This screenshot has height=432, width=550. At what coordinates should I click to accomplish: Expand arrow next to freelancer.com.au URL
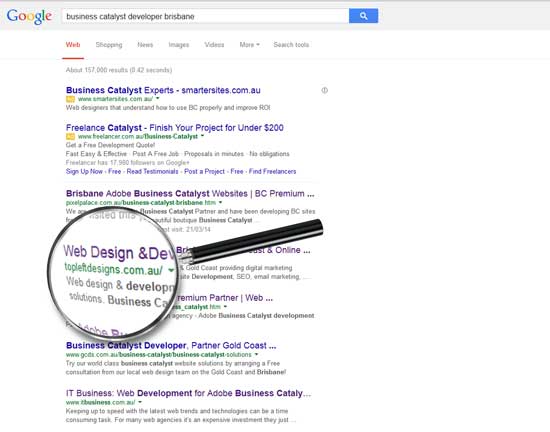coord(202,136)
